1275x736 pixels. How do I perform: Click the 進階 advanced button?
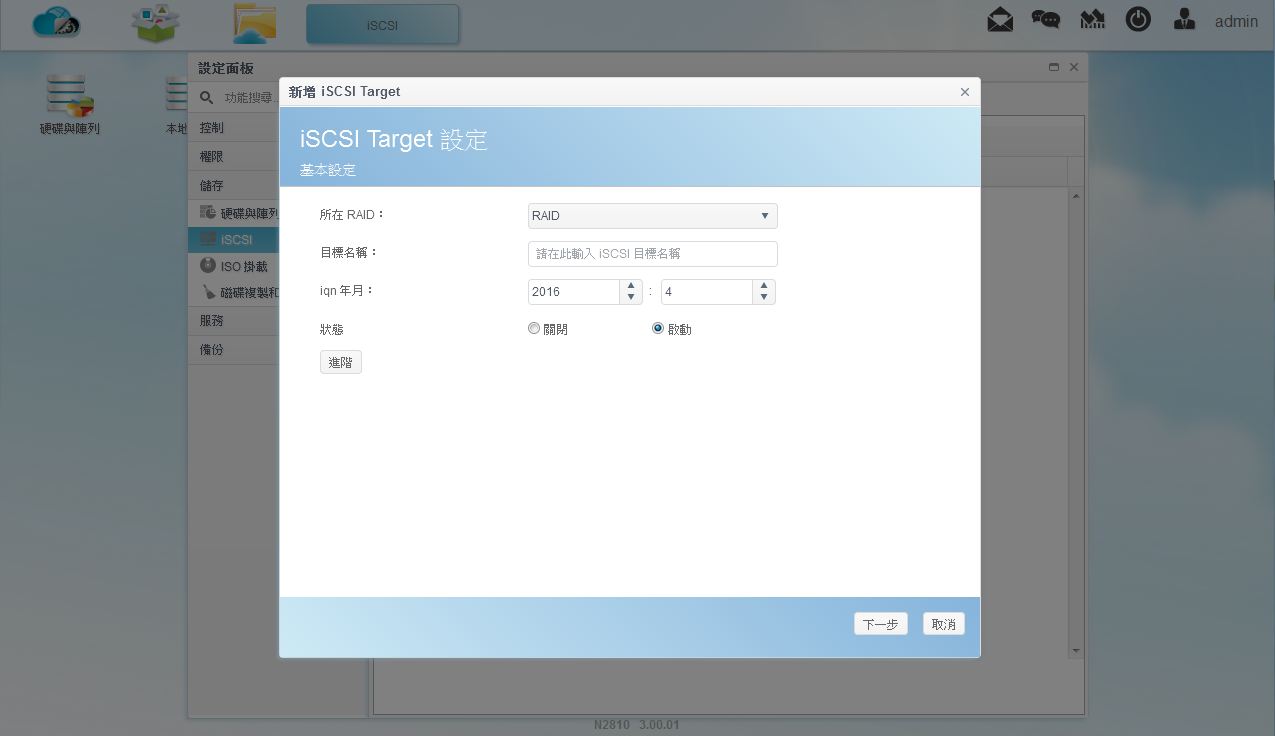pos(341,362)
